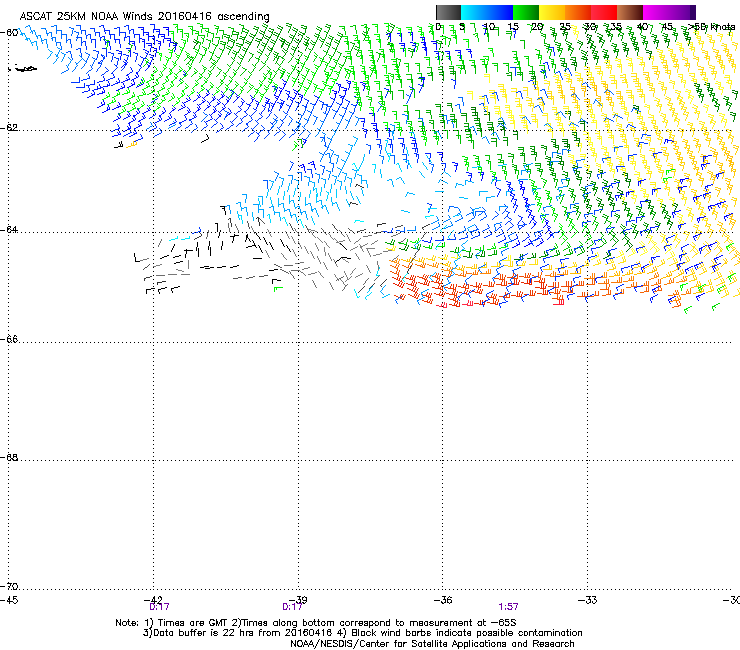Click the -45 longitude axis label

(9, 600)
